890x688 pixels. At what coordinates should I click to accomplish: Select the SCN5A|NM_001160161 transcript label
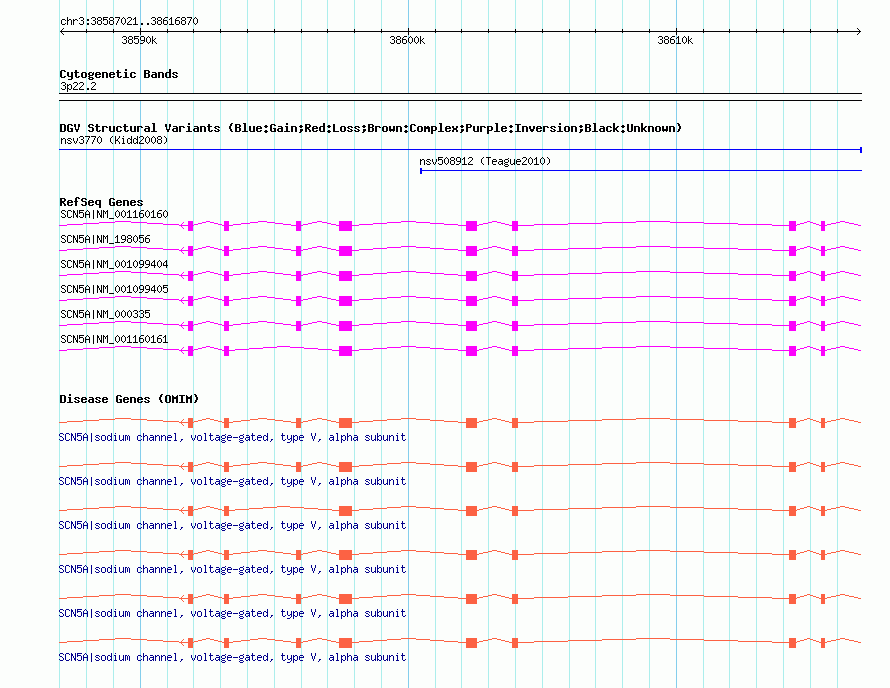[114, 339]
